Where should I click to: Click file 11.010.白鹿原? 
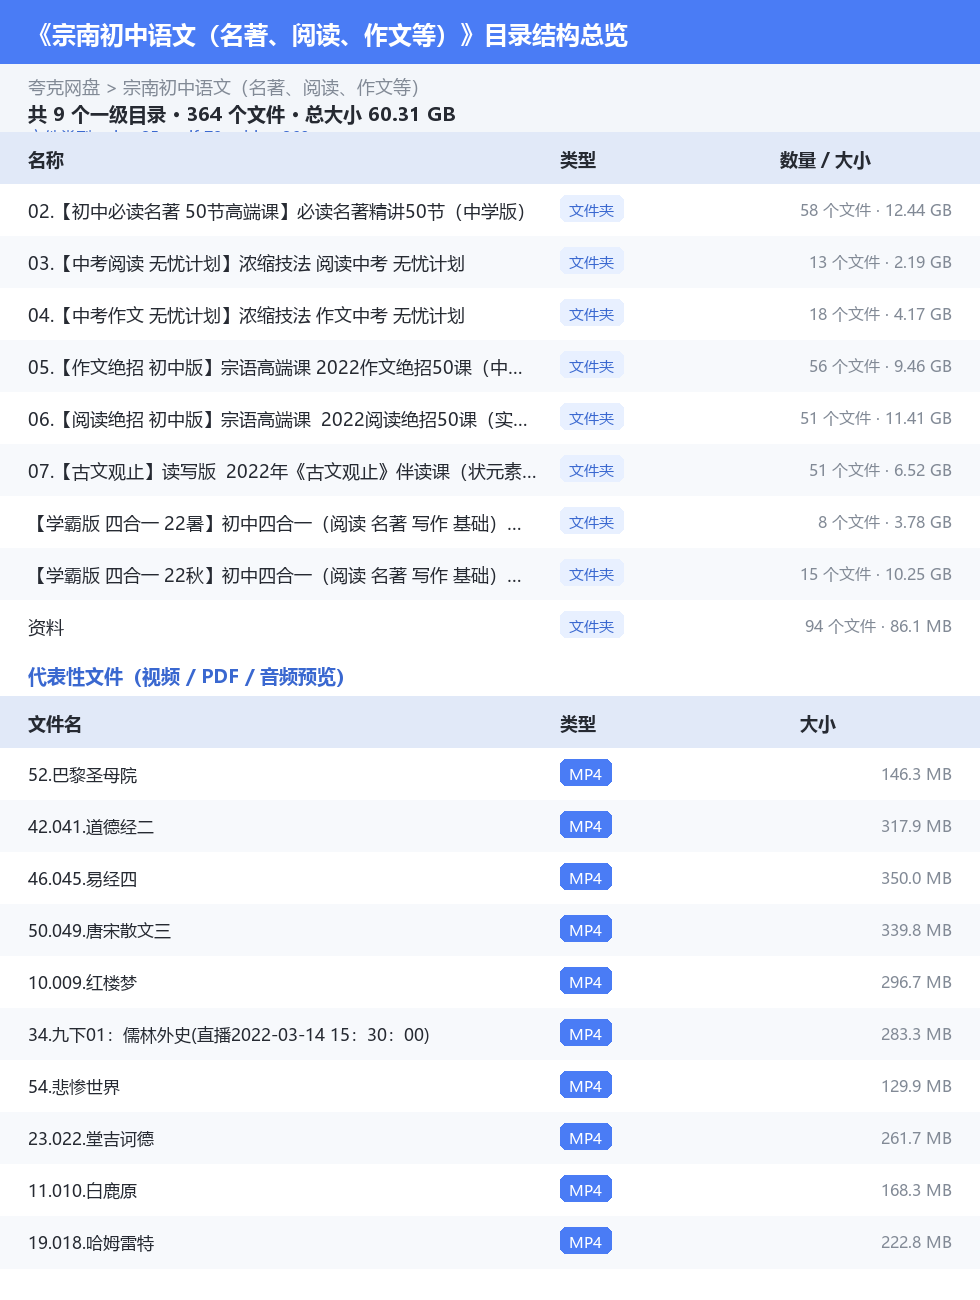pos(82,1191)
